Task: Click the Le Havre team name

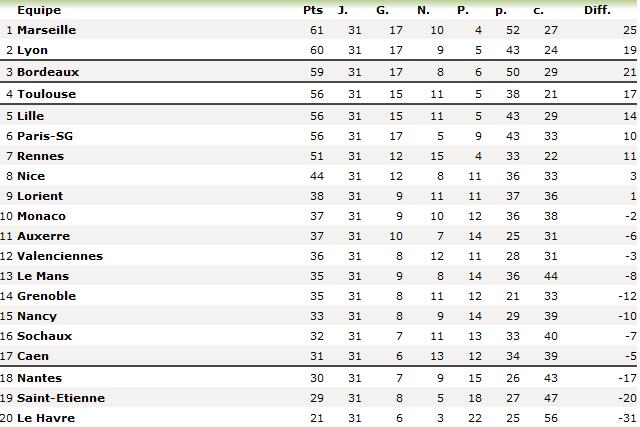Action: pos(46,418)
